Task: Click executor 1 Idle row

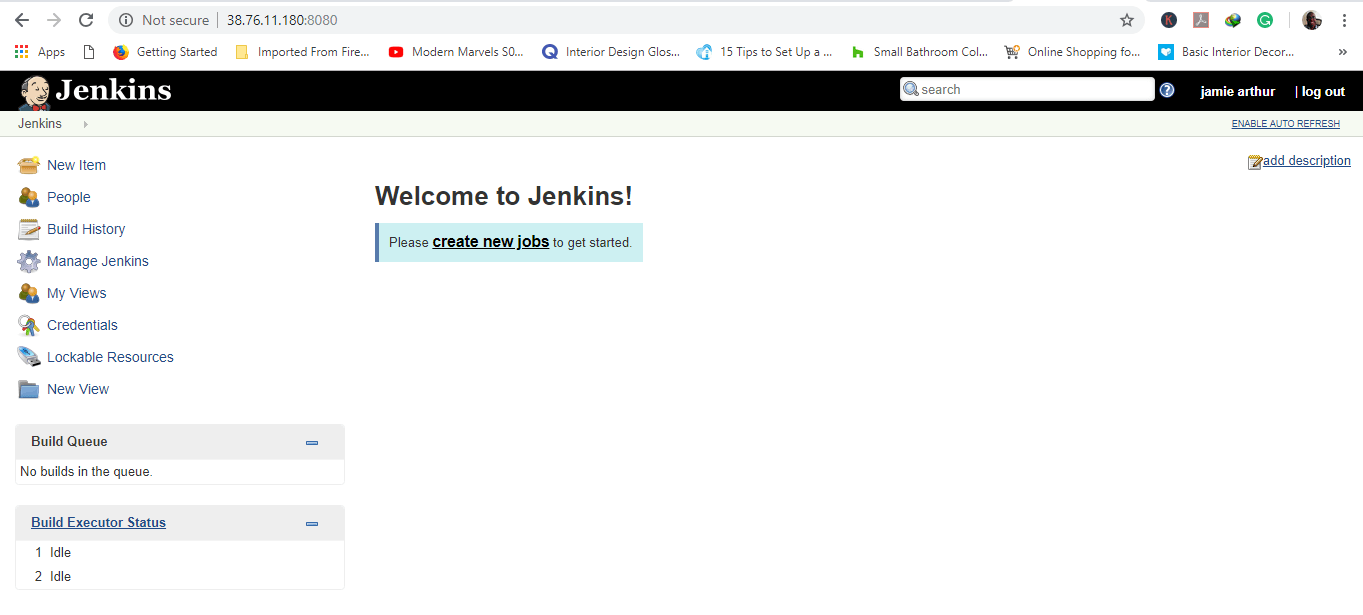Action: tap(180, 552)
